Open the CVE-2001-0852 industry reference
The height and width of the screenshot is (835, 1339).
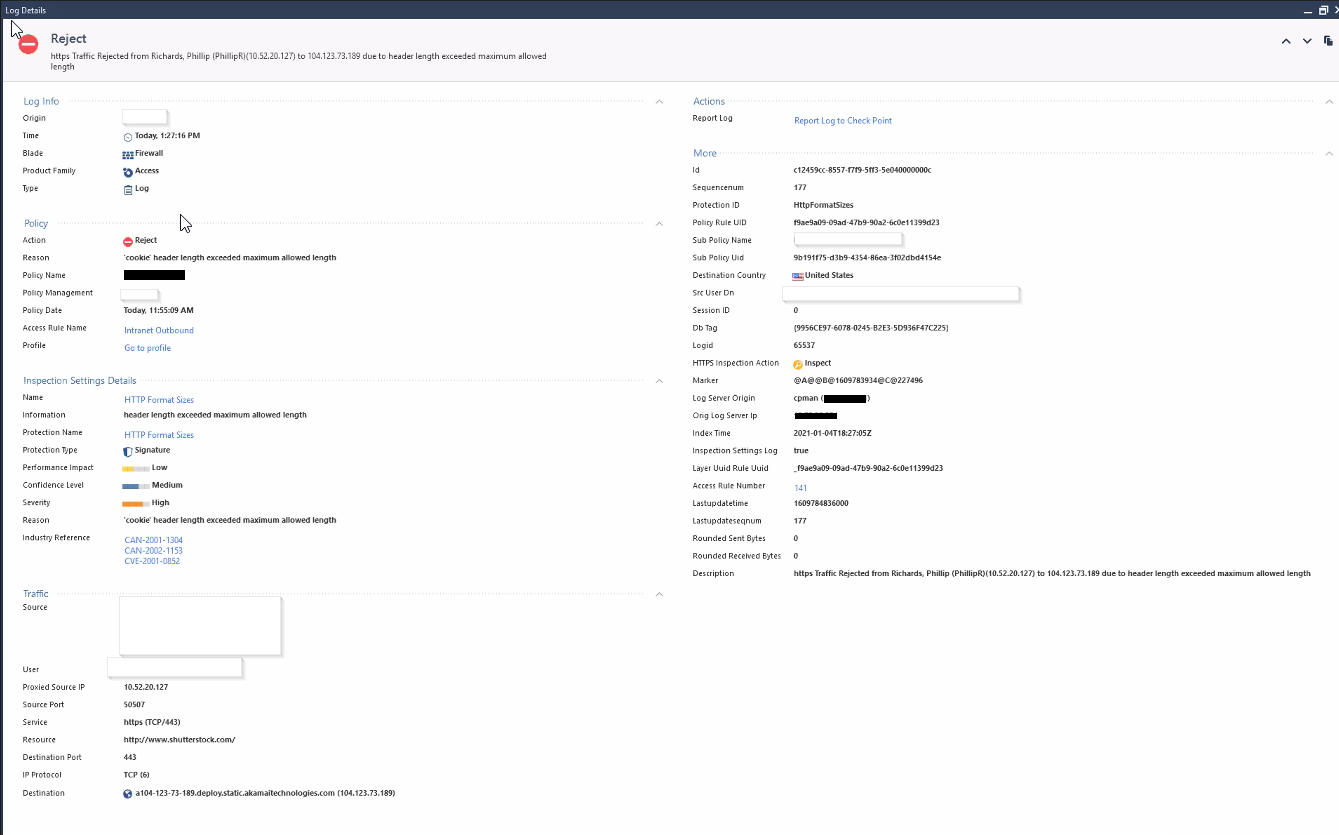(153, 561)
